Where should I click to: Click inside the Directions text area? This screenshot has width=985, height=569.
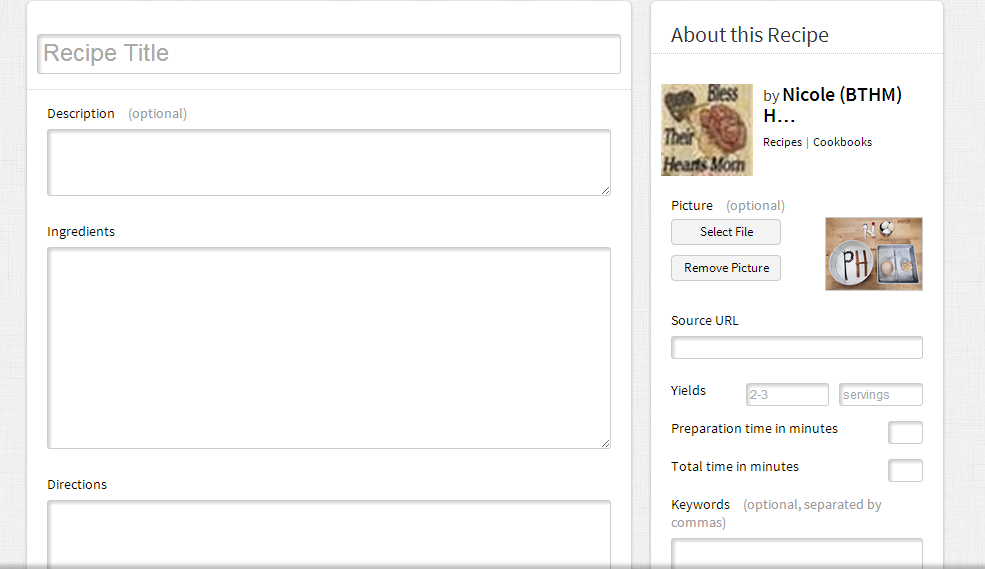[328, 533]
